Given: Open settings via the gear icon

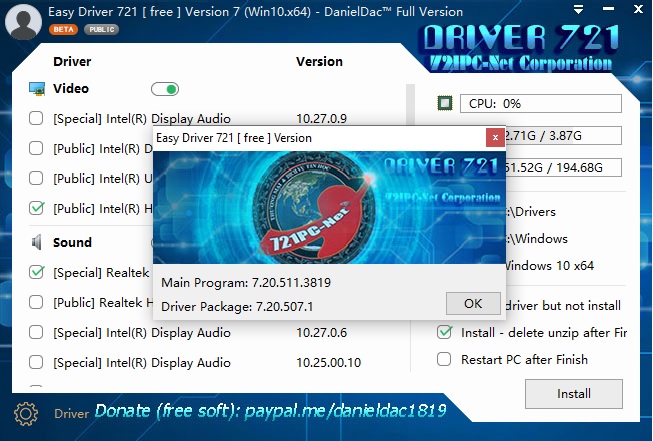Looking at the screenshot, I should coord(26,412).
